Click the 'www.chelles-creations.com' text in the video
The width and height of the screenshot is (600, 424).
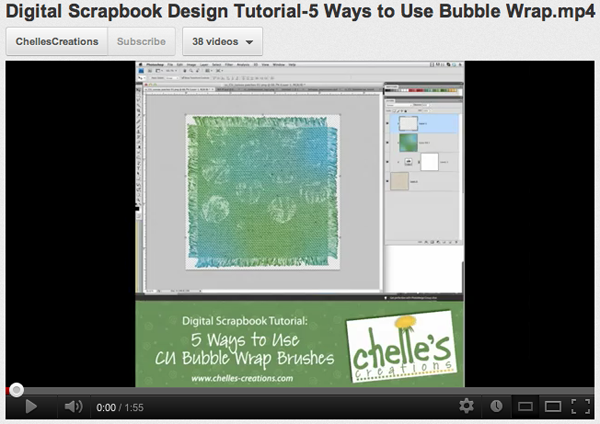click(x=242, y=378)
